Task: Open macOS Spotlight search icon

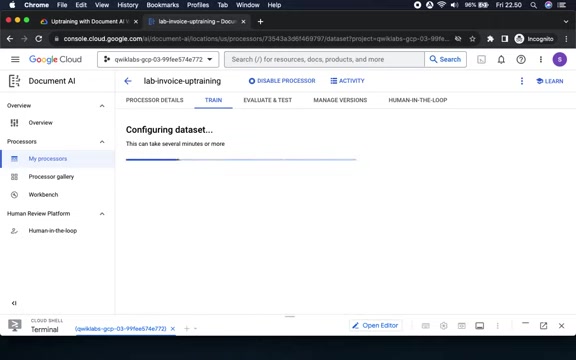Action: 533,5
